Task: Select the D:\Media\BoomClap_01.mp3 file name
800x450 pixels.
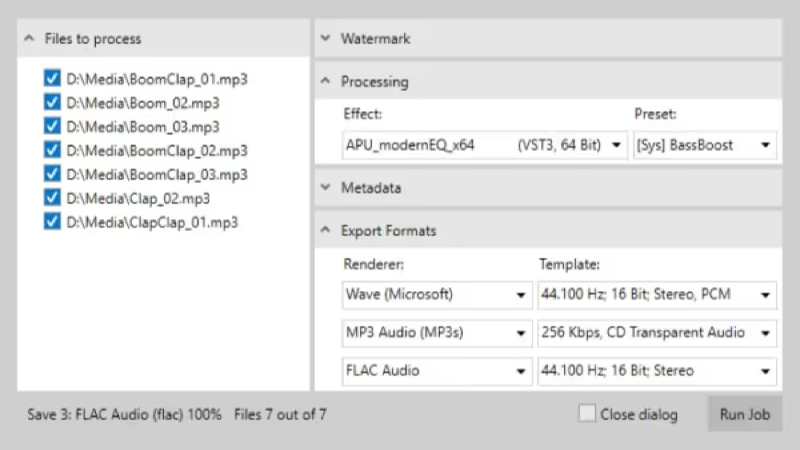Action: [x=157, y=79]
